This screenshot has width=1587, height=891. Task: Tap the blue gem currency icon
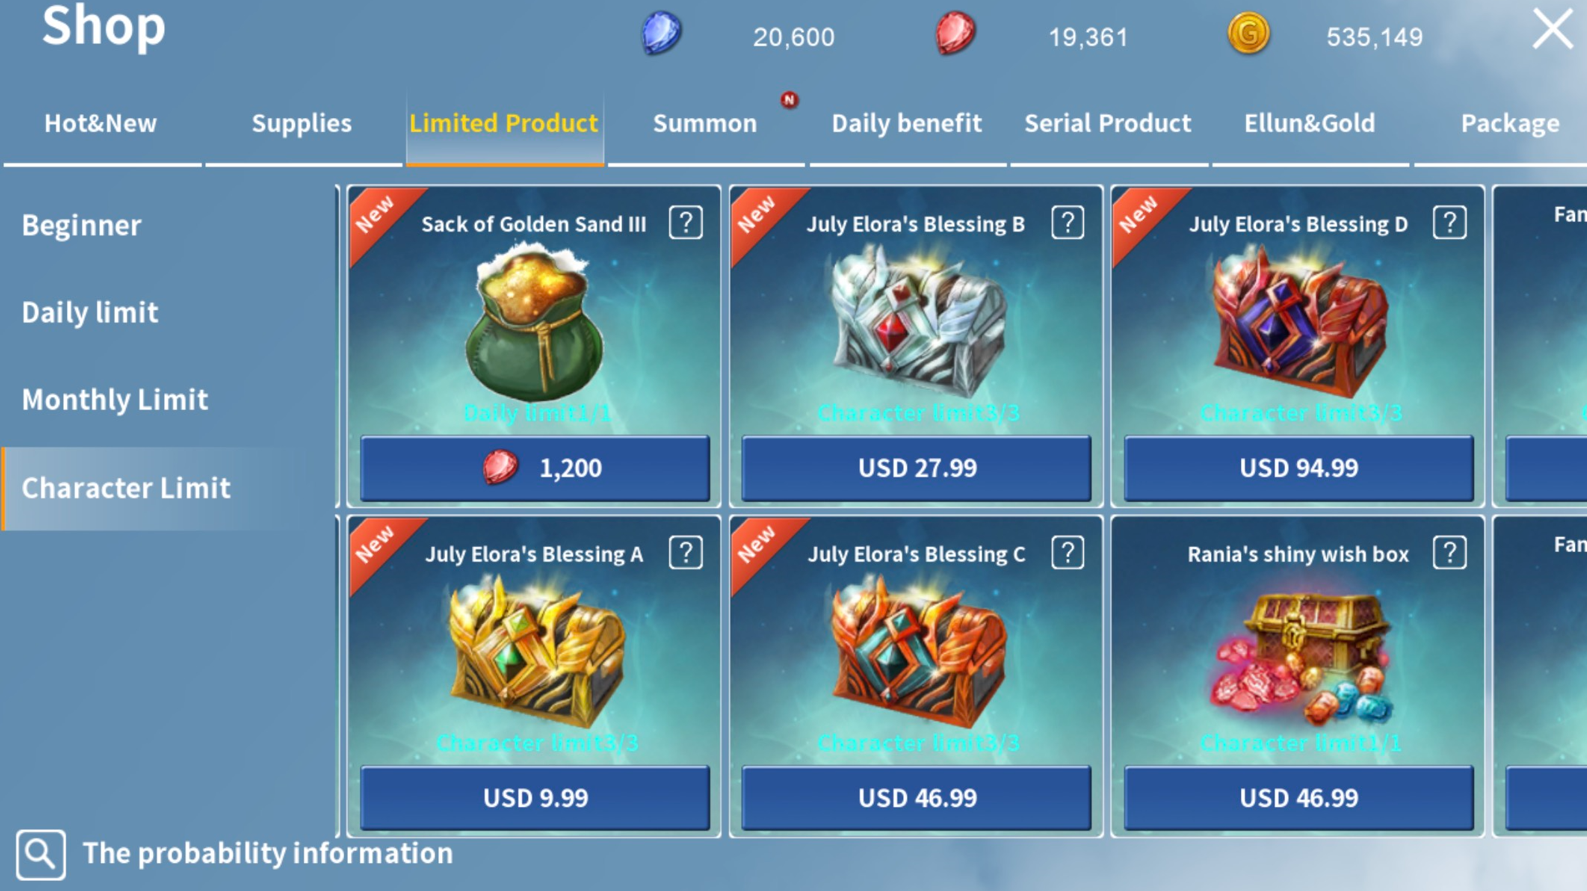(661, 34)
